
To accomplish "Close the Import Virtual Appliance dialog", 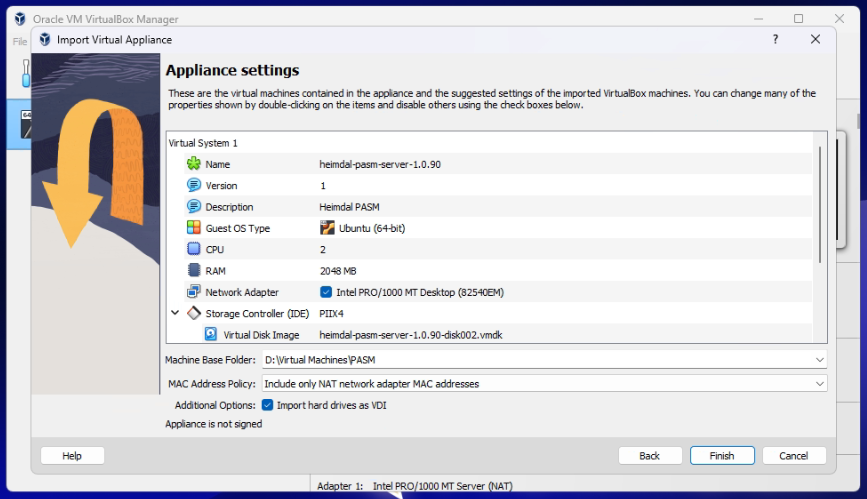I will click(815, 39).
